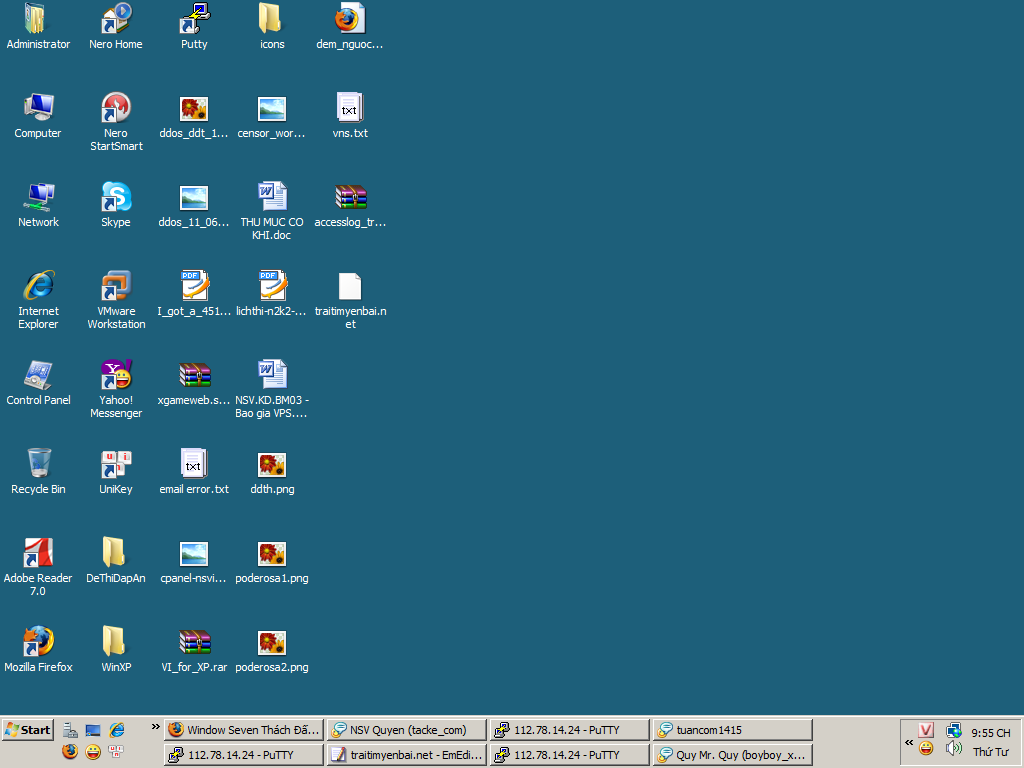Select the Yahoo! Messenger desktop icon
Screen dimensions: 1024x768
point(116,376)
